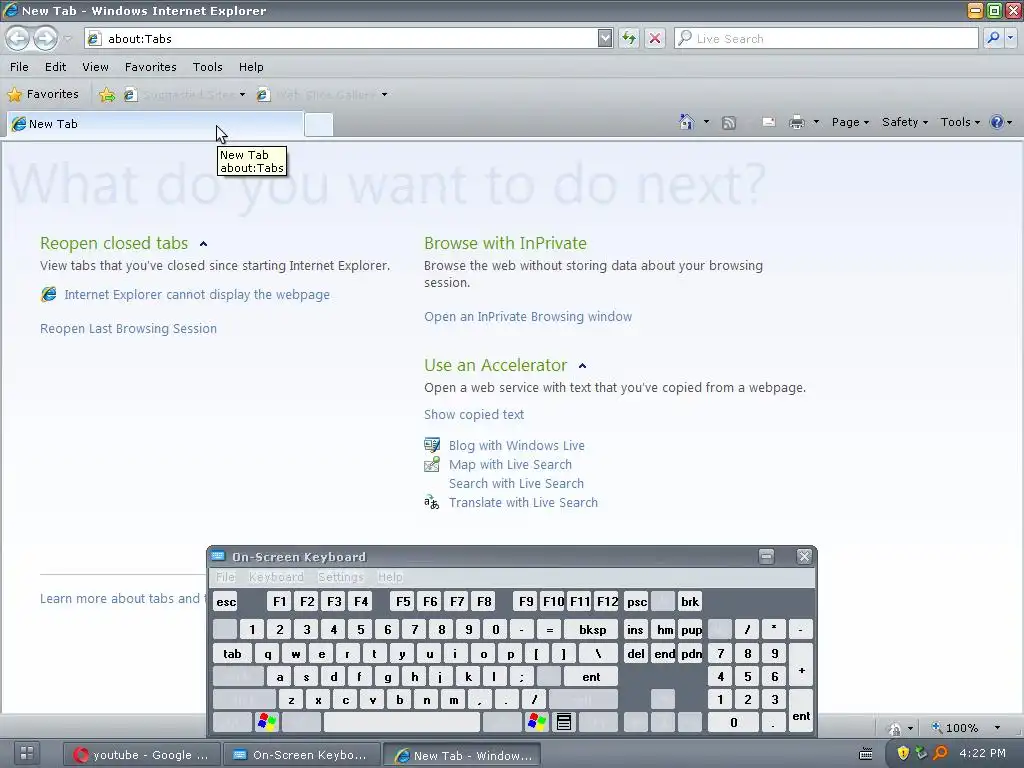Collapse the Reopen closed tabs section
1024x768 pixels.
point(203,244)
